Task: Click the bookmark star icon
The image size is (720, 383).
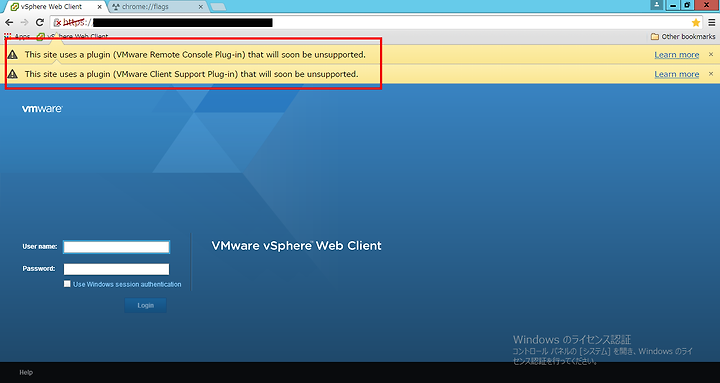Action: [x=696, y=23]
